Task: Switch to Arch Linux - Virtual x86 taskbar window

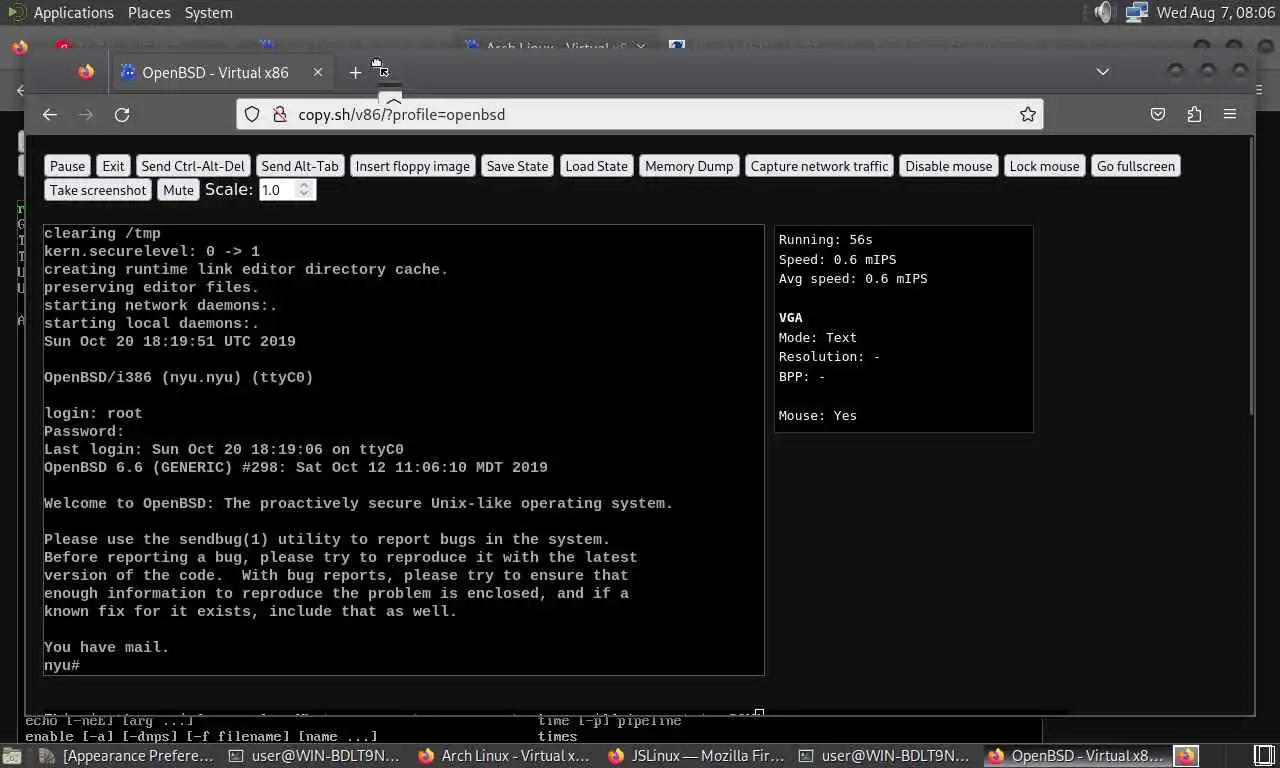Action: click(504, 756)
